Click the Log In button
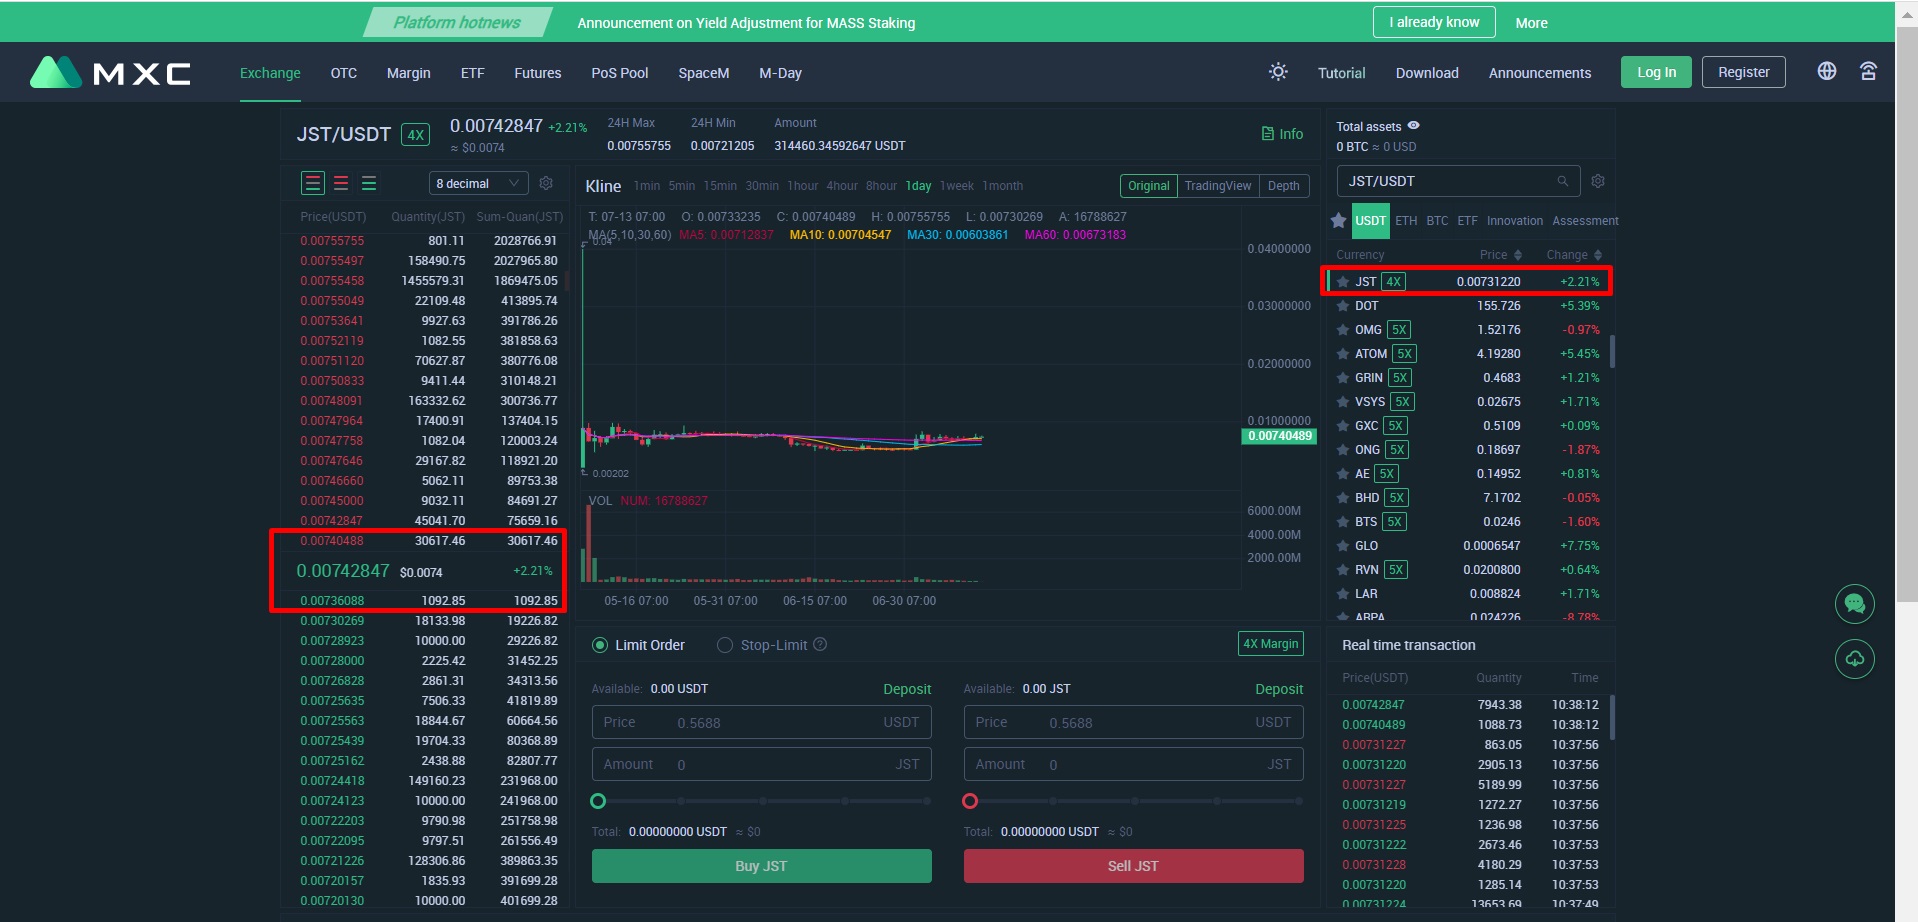Image resolution: width=1918 pixels, height=922 pixels. (x=1656, y=72)
